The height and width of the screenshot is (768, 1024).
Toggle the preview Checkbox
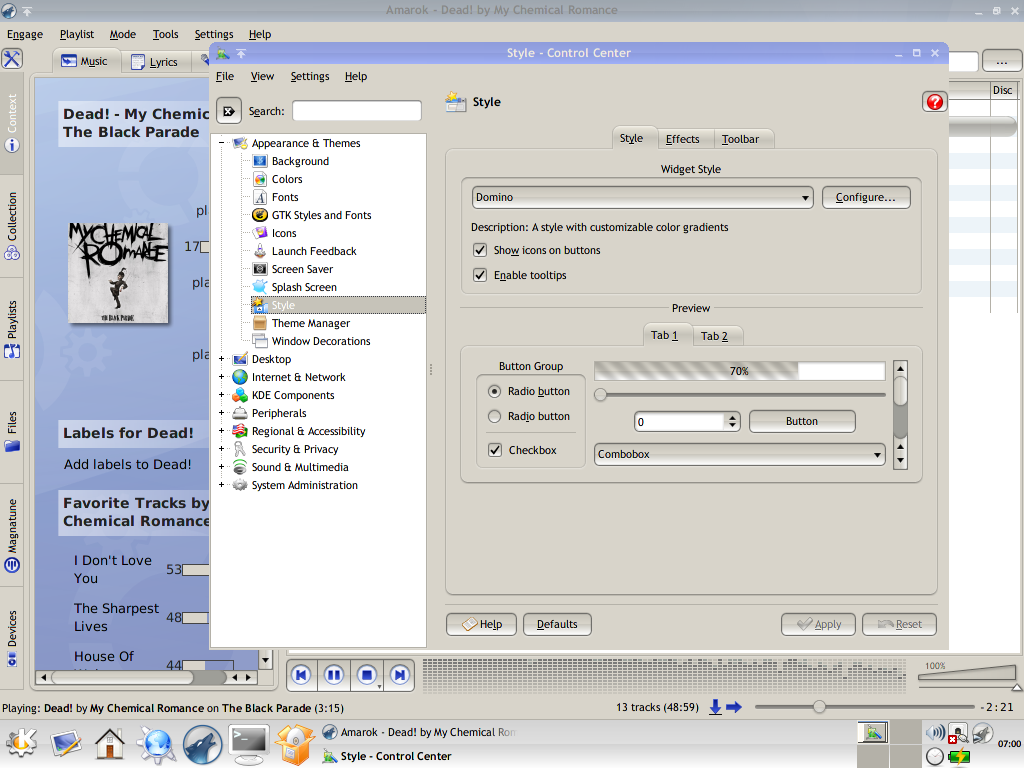tap(495, 450)
